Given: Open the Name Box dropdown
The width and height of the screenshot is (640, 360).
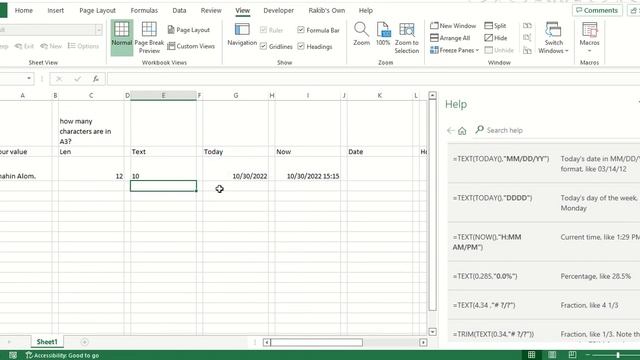Looking at the screenshot, I should coord(29,78).
